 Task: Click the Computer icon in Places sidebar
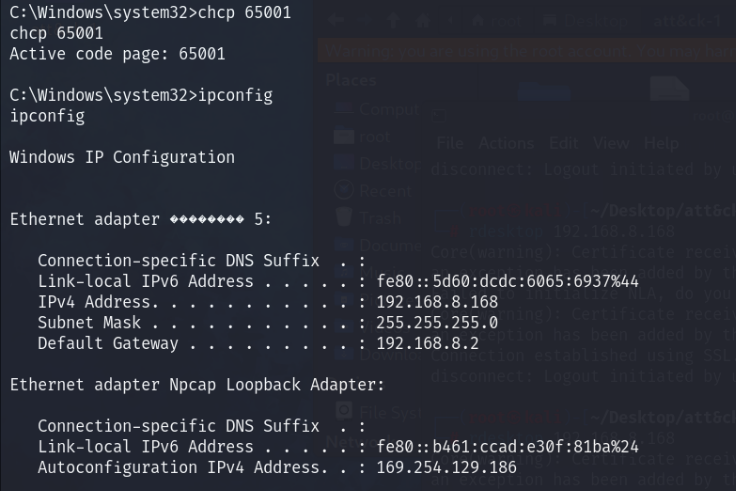pos(343,108)
